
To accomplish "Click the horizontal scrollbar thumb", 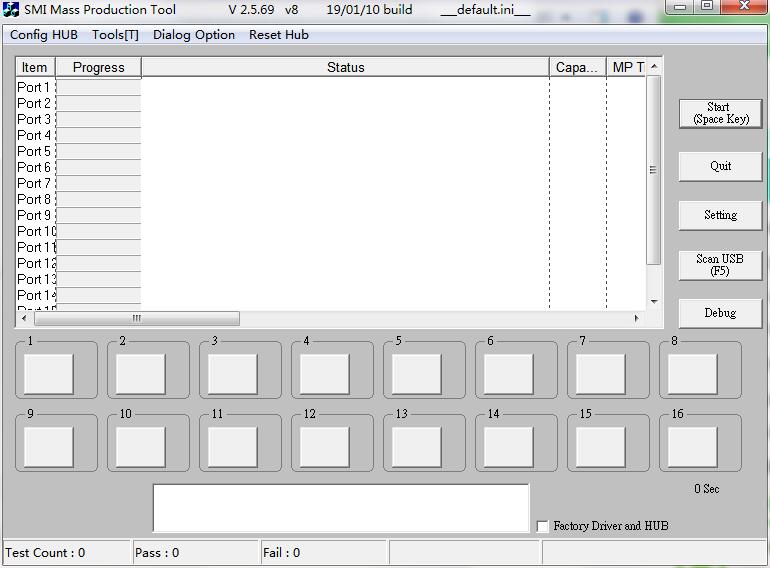I will (x=137, y=318).
